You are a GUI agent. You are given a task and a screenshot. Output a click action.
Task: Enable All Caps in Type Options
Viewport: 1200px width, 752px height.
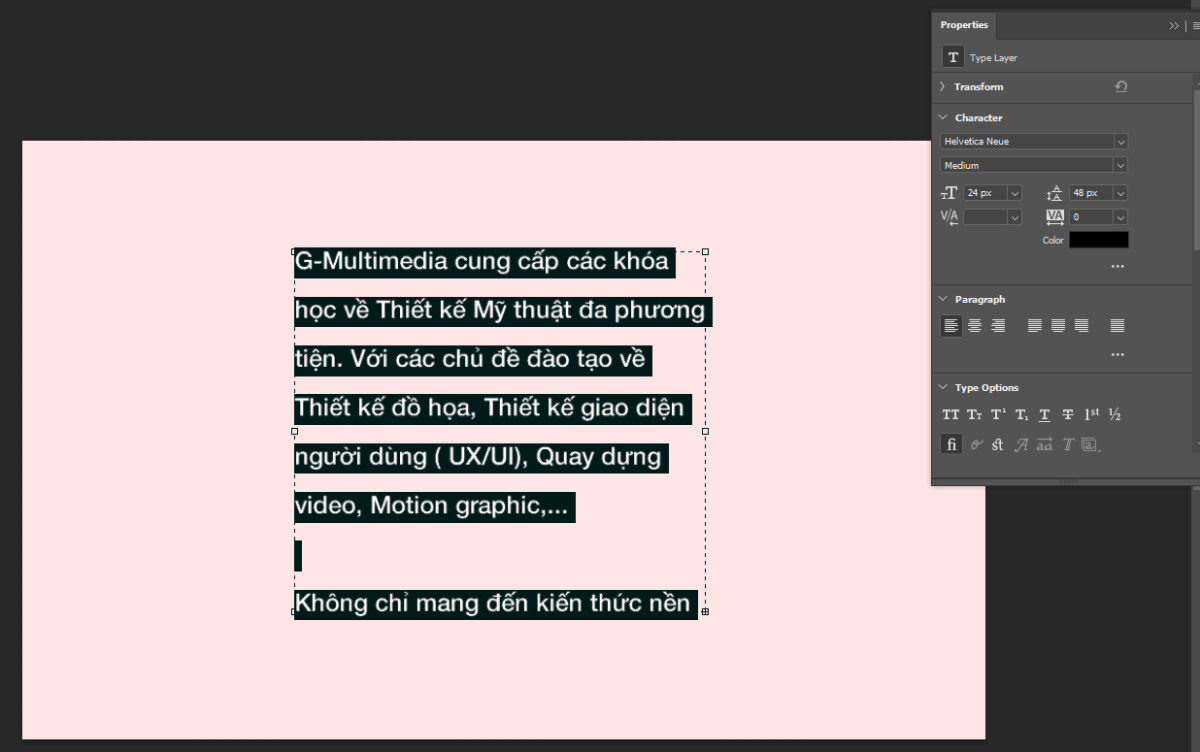tap(950, 414)
